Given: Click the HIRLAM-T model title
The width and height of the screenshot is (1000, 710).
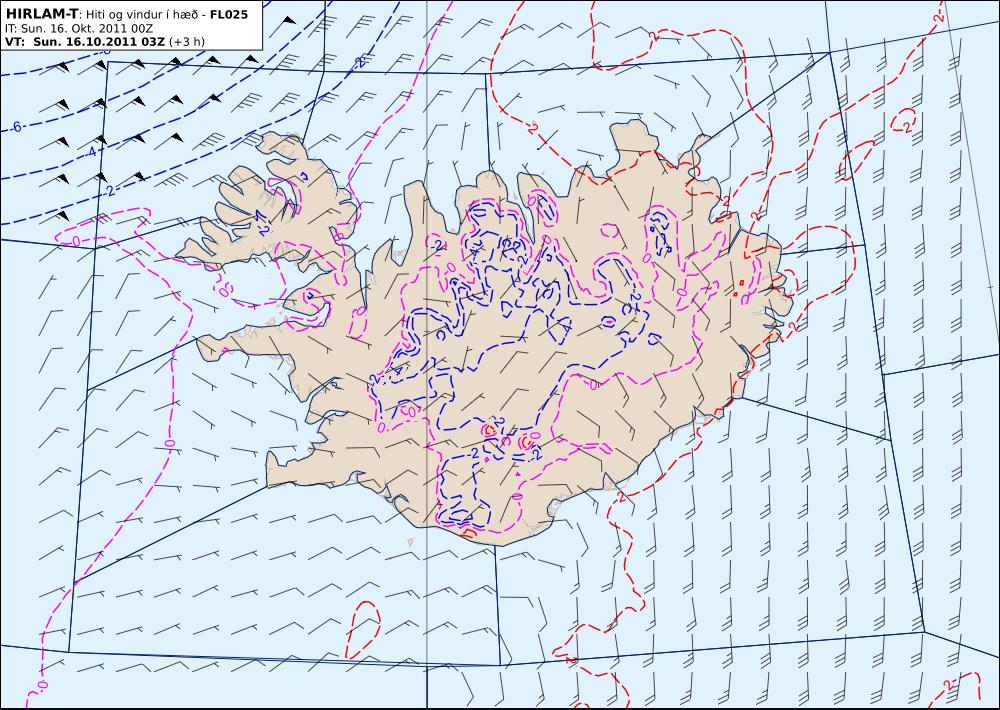Looking at the screenshot, I should coord(41,13).
